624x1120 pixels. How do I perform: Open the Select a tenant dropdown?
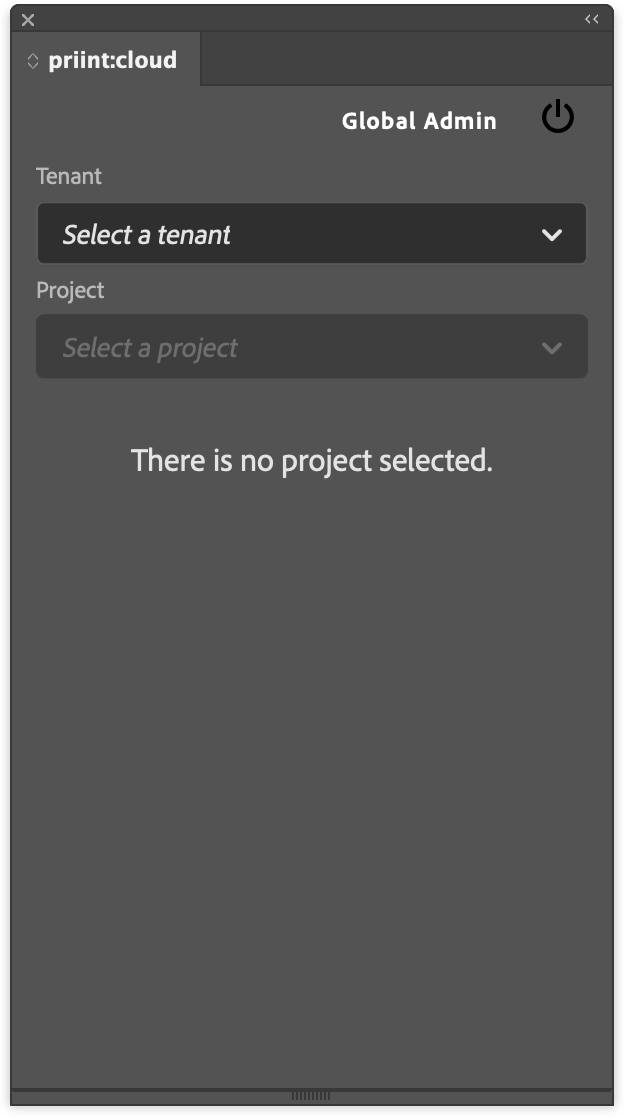(x=312, y=234)
